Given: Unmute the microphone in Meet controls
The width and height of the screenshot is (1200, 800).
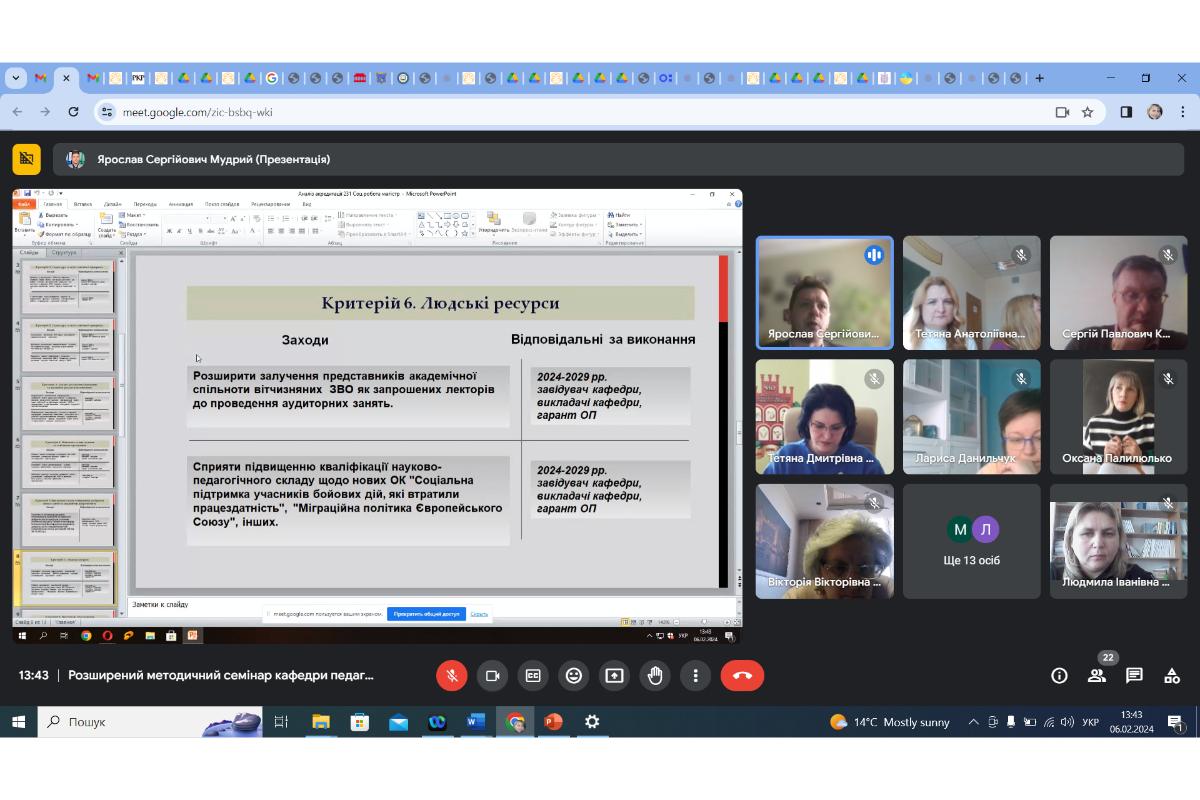Looking at the screenshot, I should 451,676.
